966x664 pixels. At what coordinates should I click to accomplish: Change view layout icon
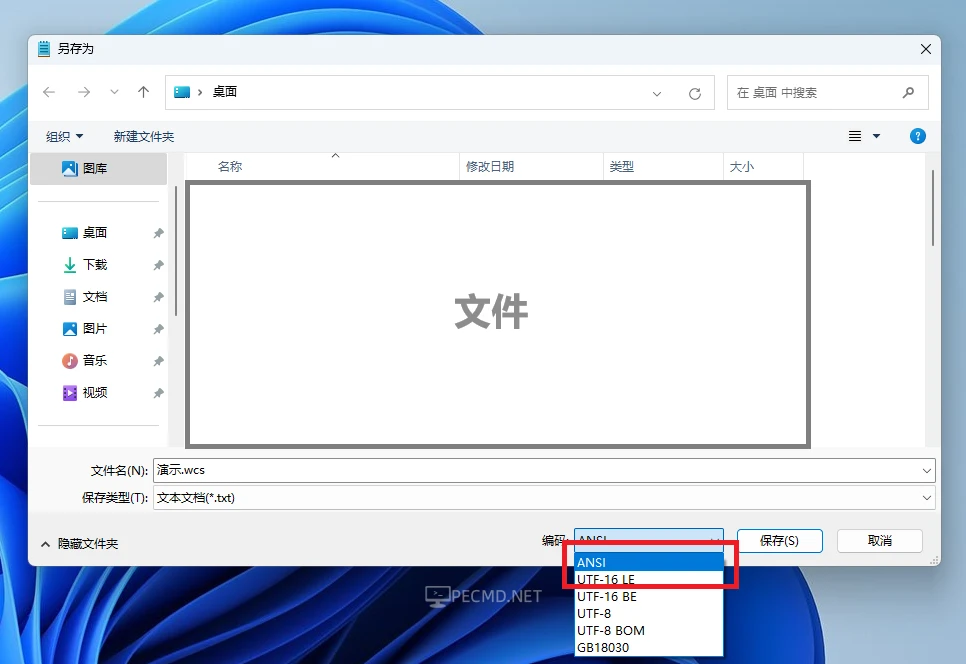tap(854, 136)
